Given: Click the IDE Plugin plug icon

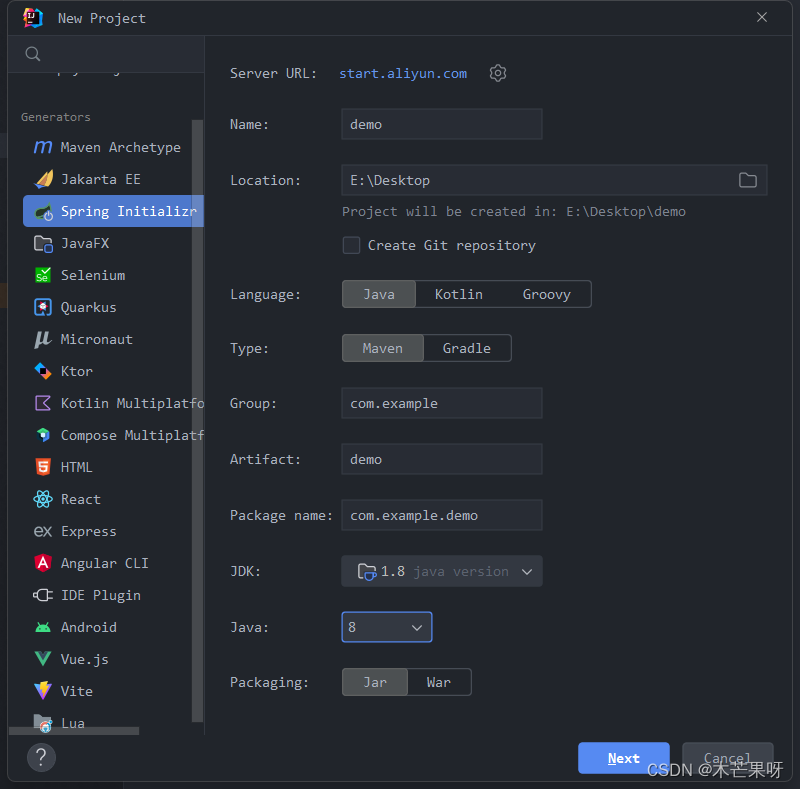Looking at the screenshot, I should 43,595.
